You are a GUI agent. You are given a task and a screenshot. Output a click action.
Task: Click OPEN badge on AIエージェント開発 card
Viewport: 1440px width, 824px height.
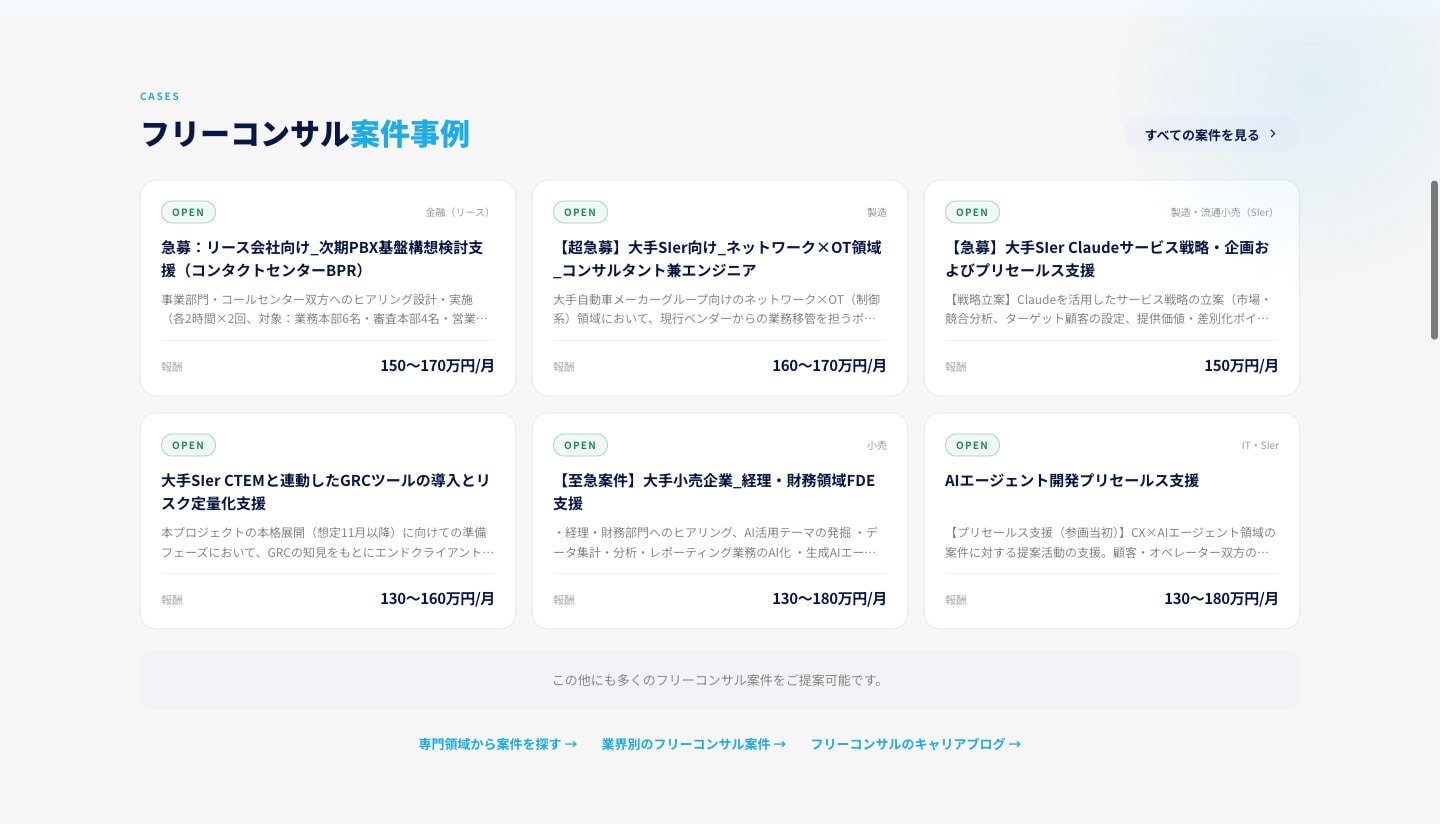coord(972,445)
